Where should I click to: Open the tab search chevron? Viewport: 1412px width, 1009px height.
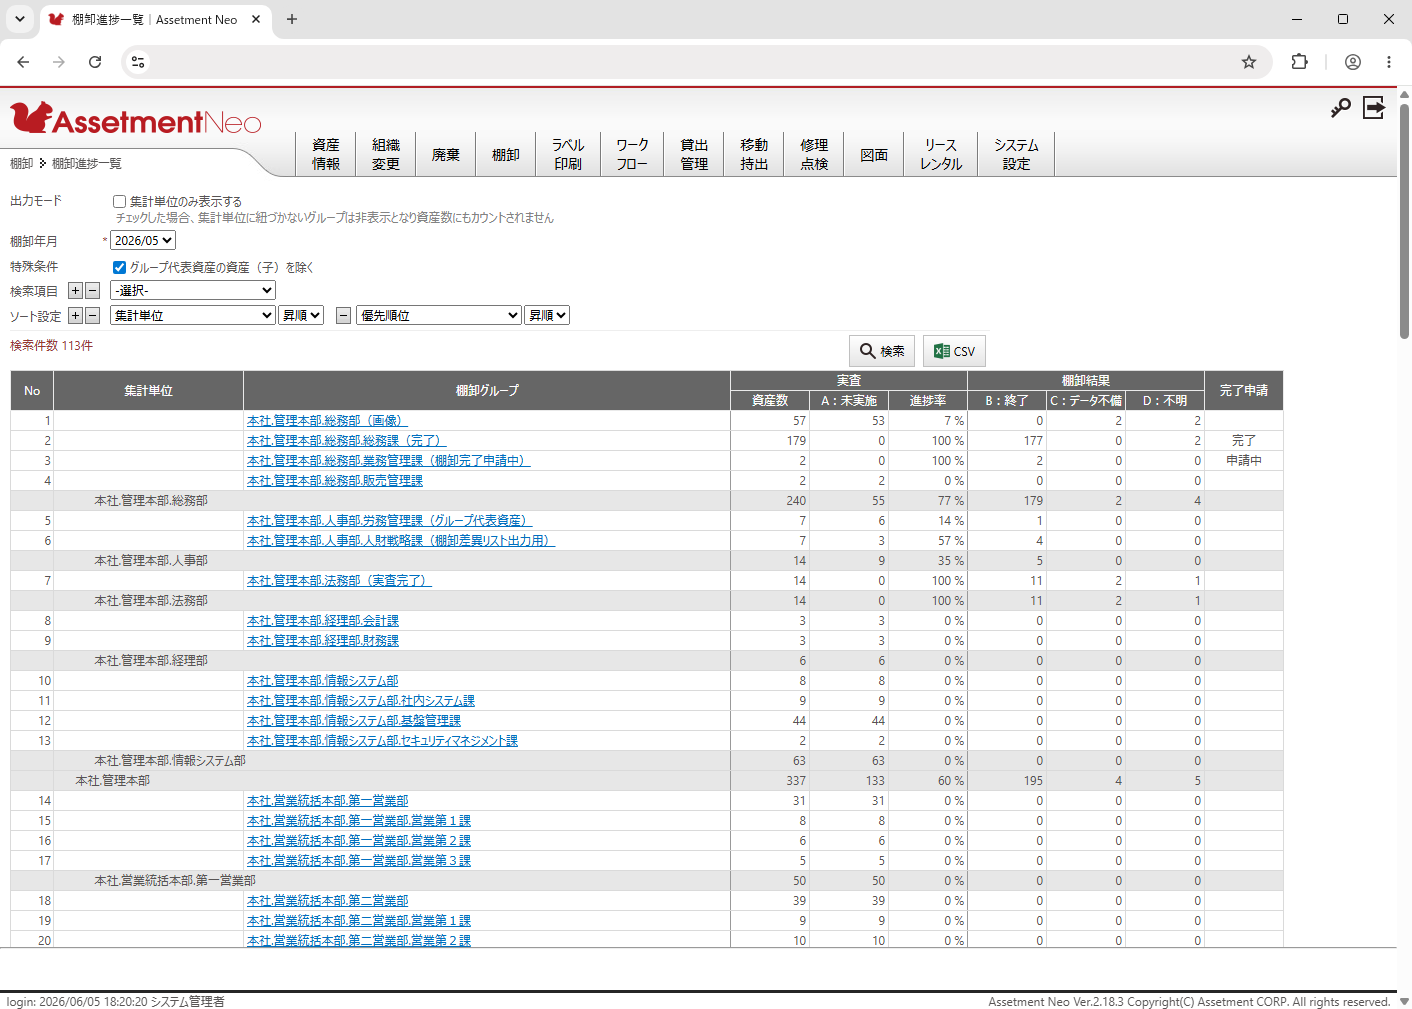coord(19,19)
